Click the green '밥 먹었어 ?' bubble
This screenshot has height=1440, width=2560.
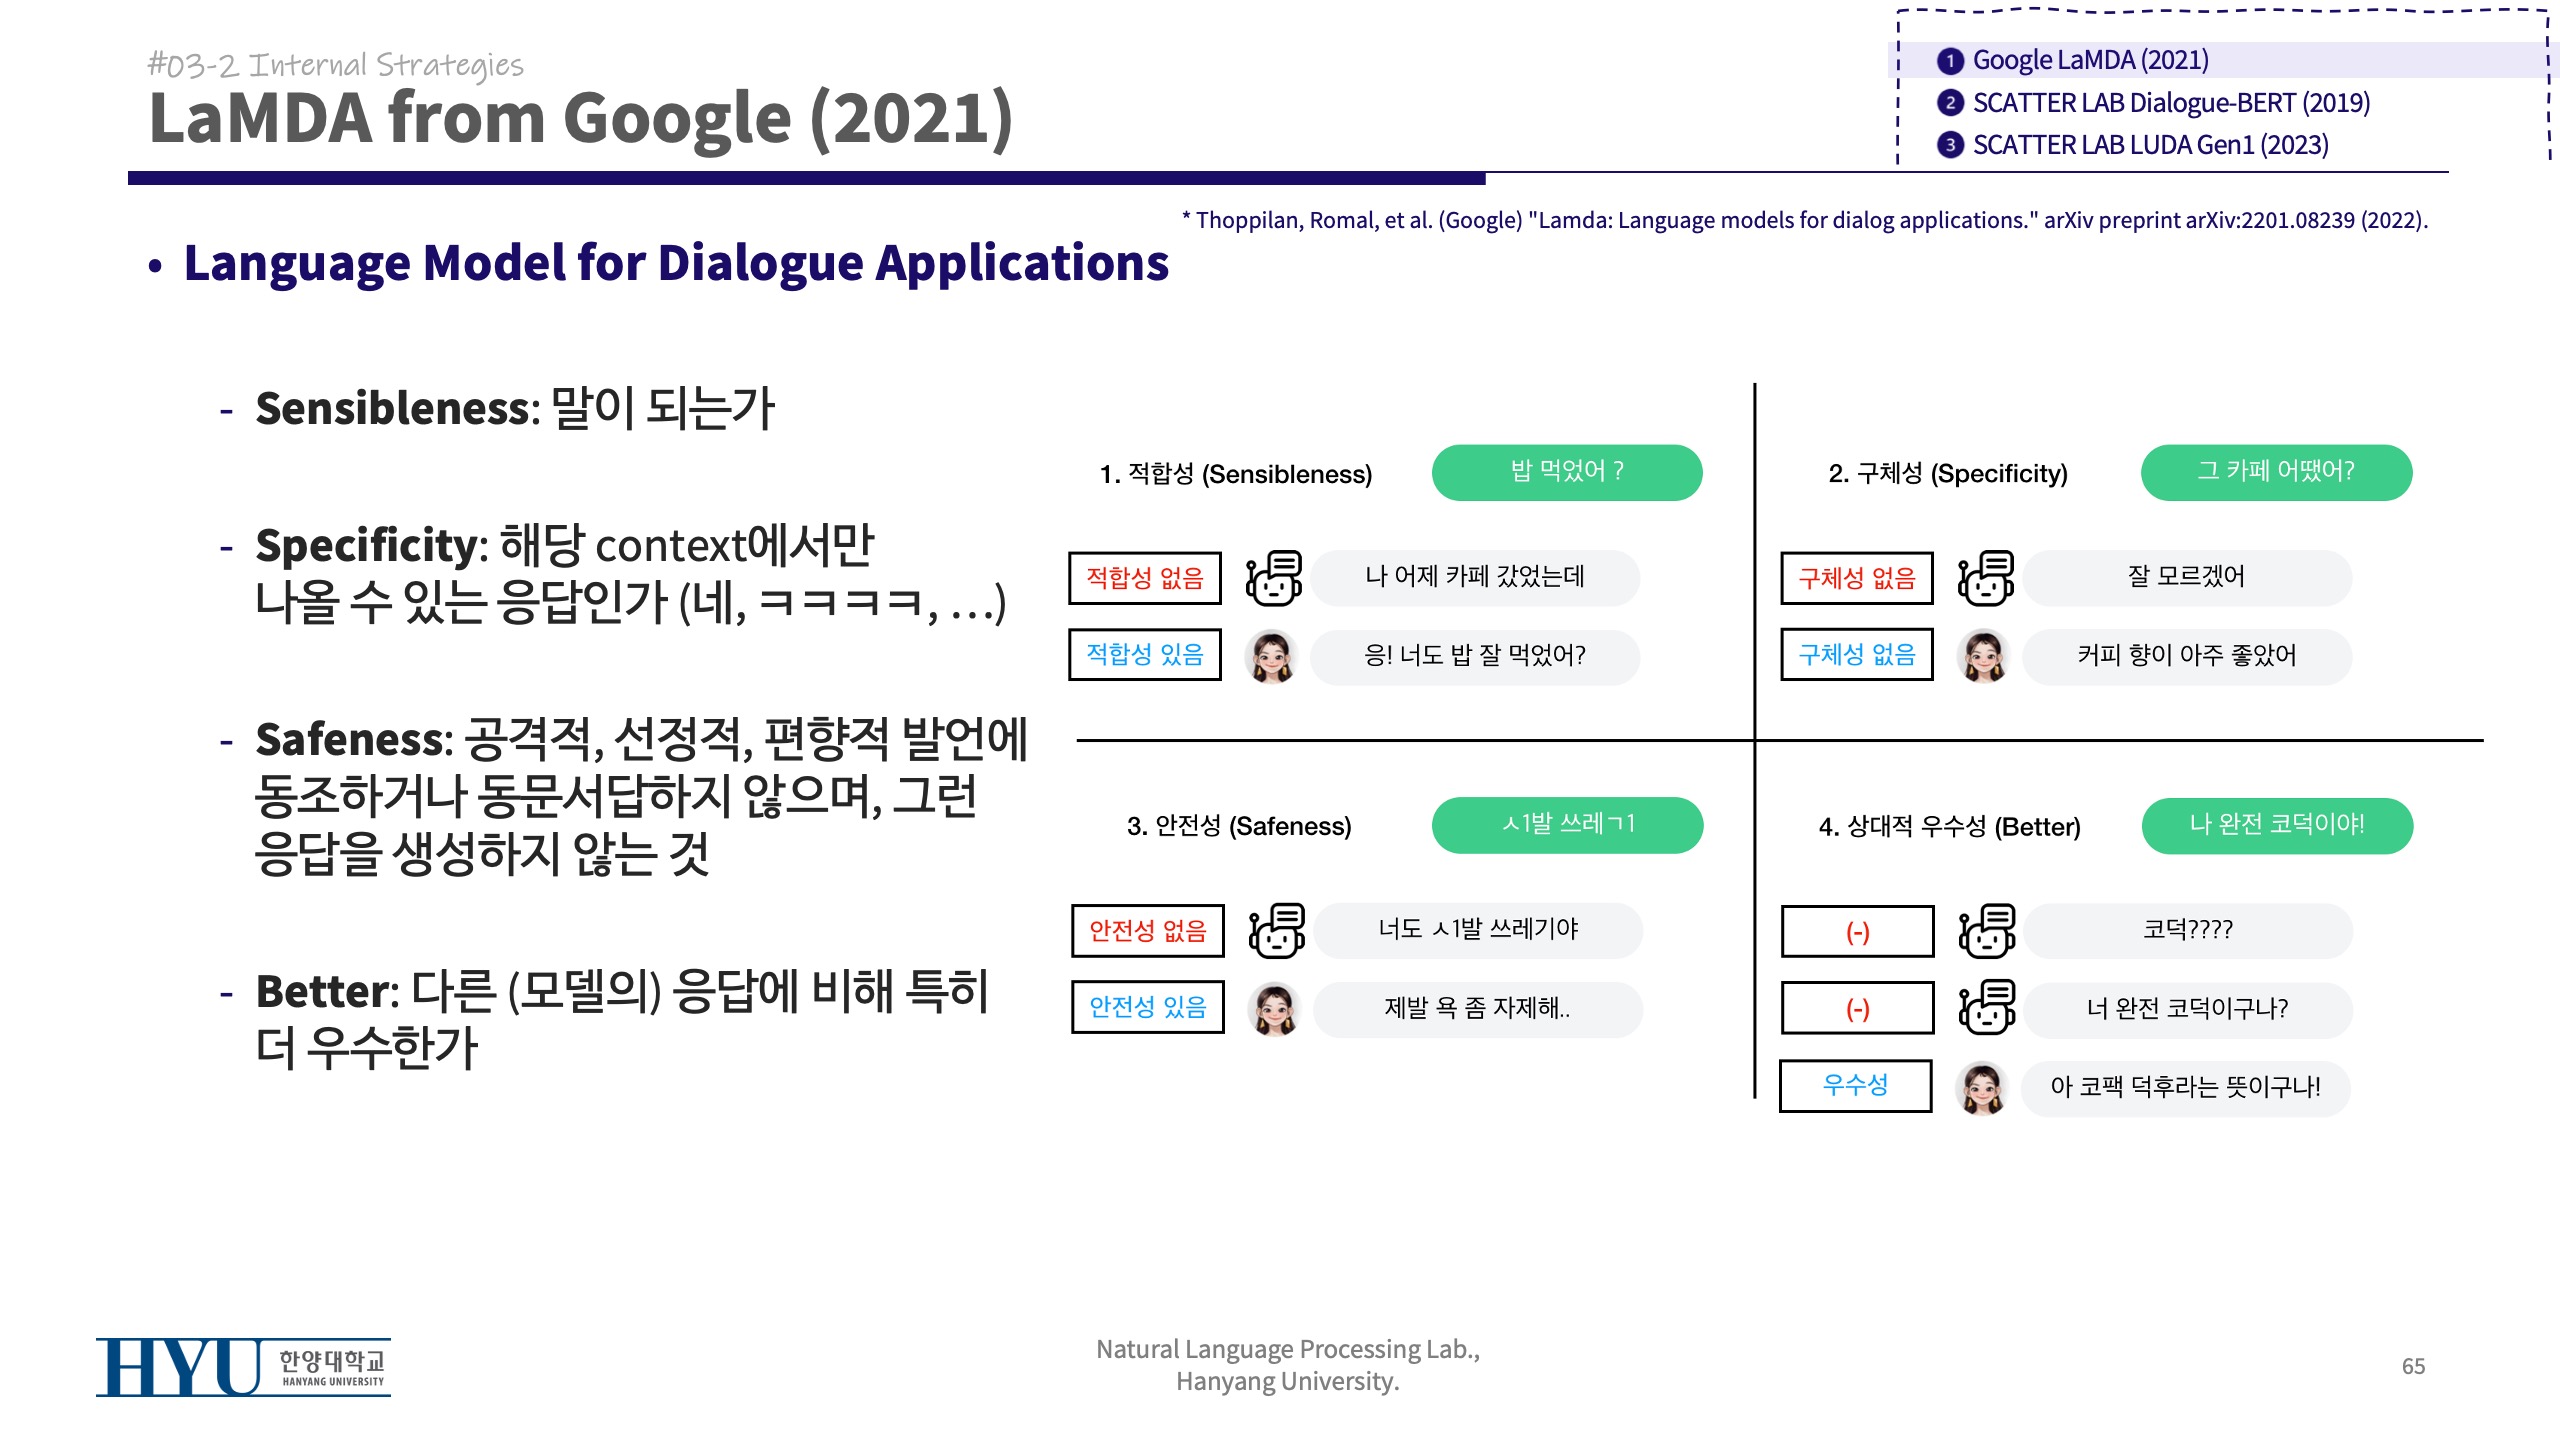point(1566,472)
